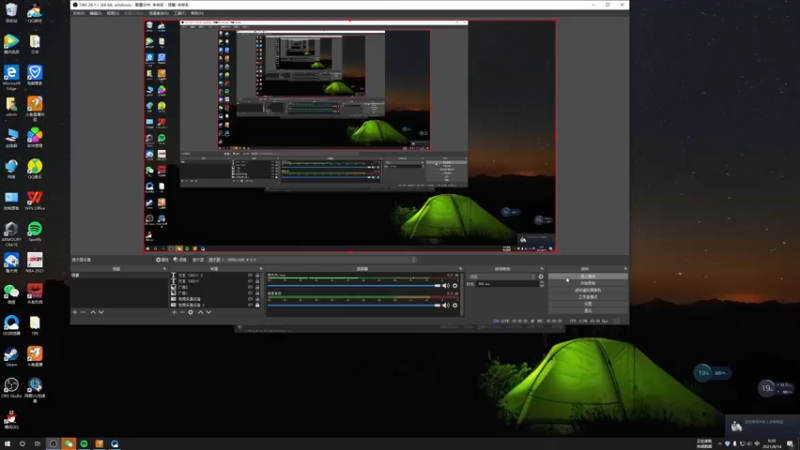The width and height of the screenshot is (800, 450).
Task: Open source properties gear below sources list
Action: tap(191, 312)
